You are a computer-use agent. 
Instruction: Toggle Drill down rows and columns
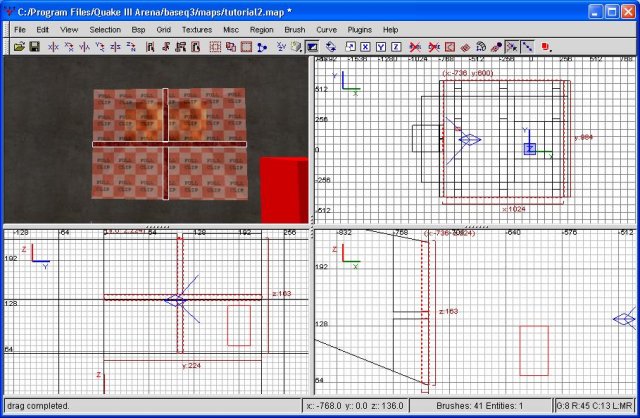tap(527, 47)
